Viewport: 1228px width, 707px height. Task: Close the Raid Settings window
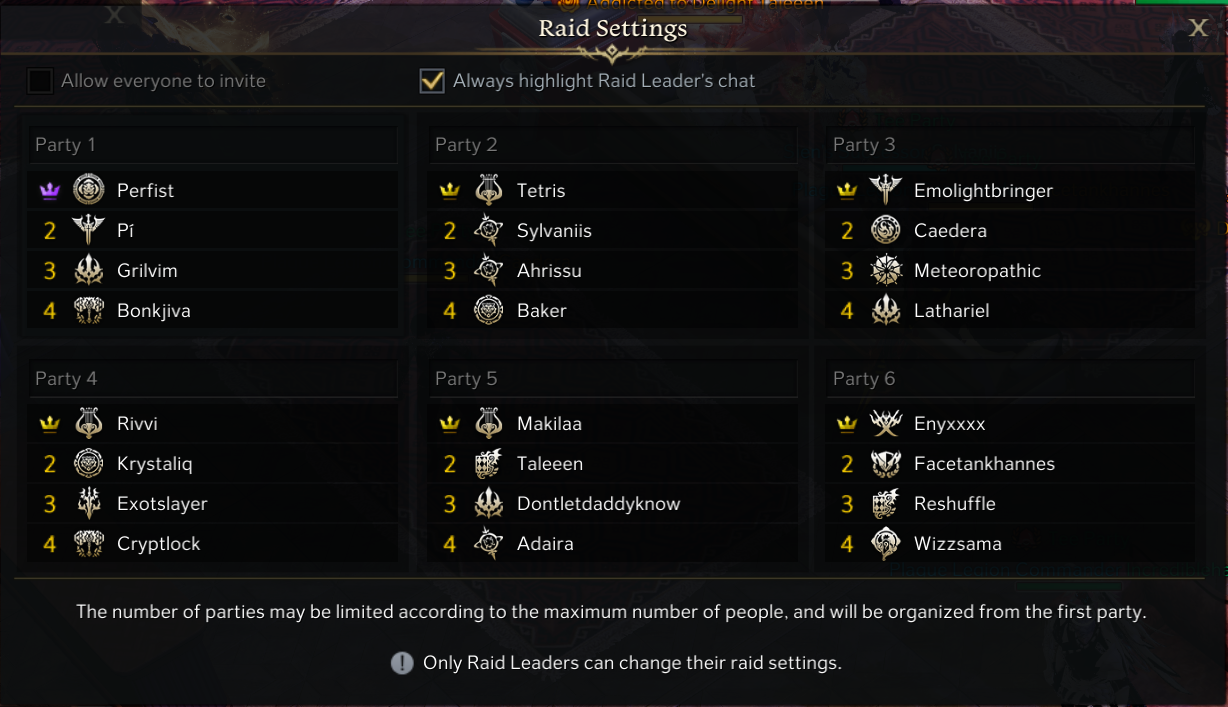pos(1198,28)
